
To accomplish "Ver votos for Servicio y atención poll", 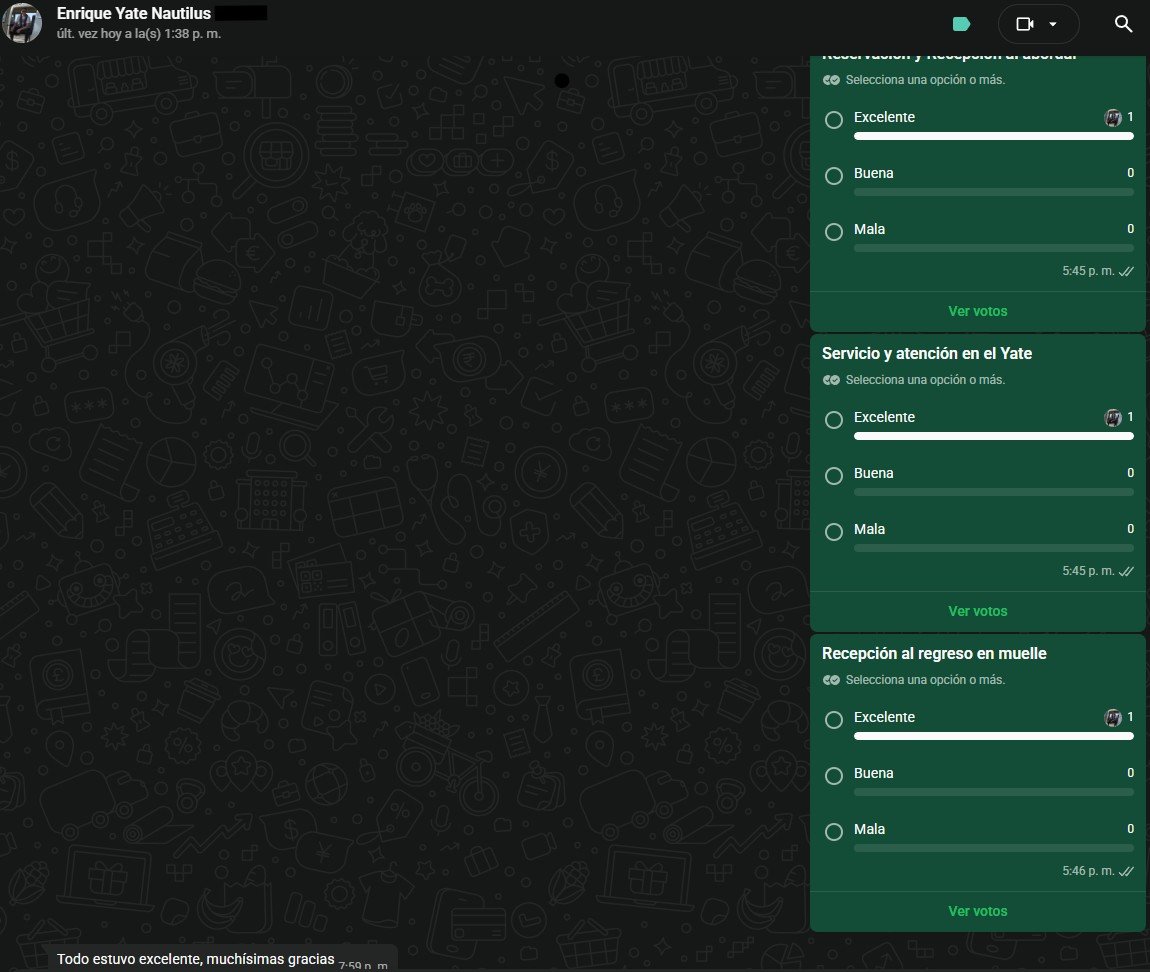I will click(x=978, y=611).
